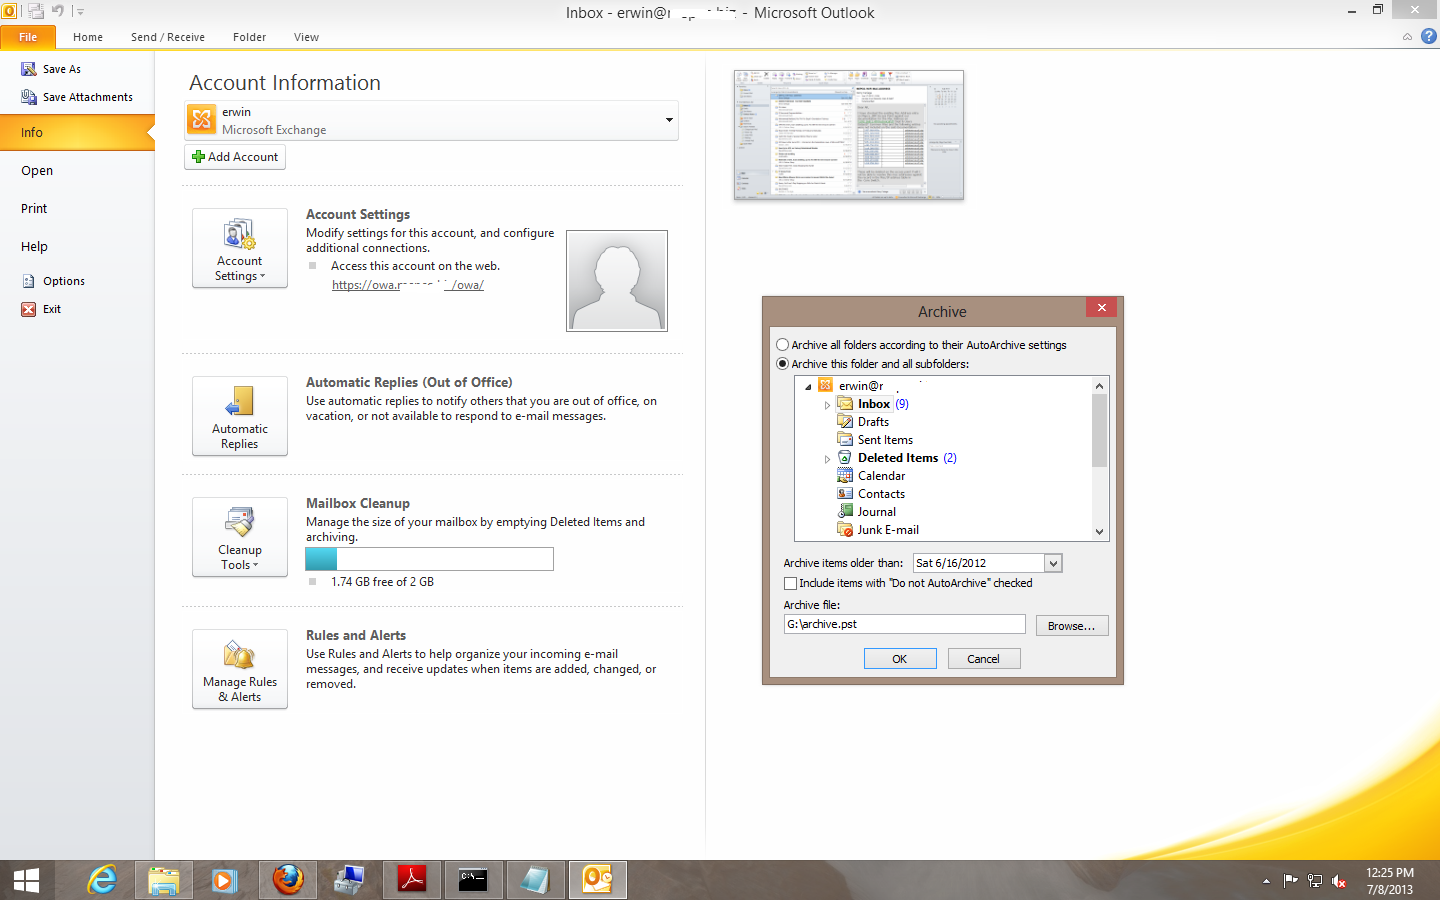
Task: Click the orange File tab
Action: point(28,37)
